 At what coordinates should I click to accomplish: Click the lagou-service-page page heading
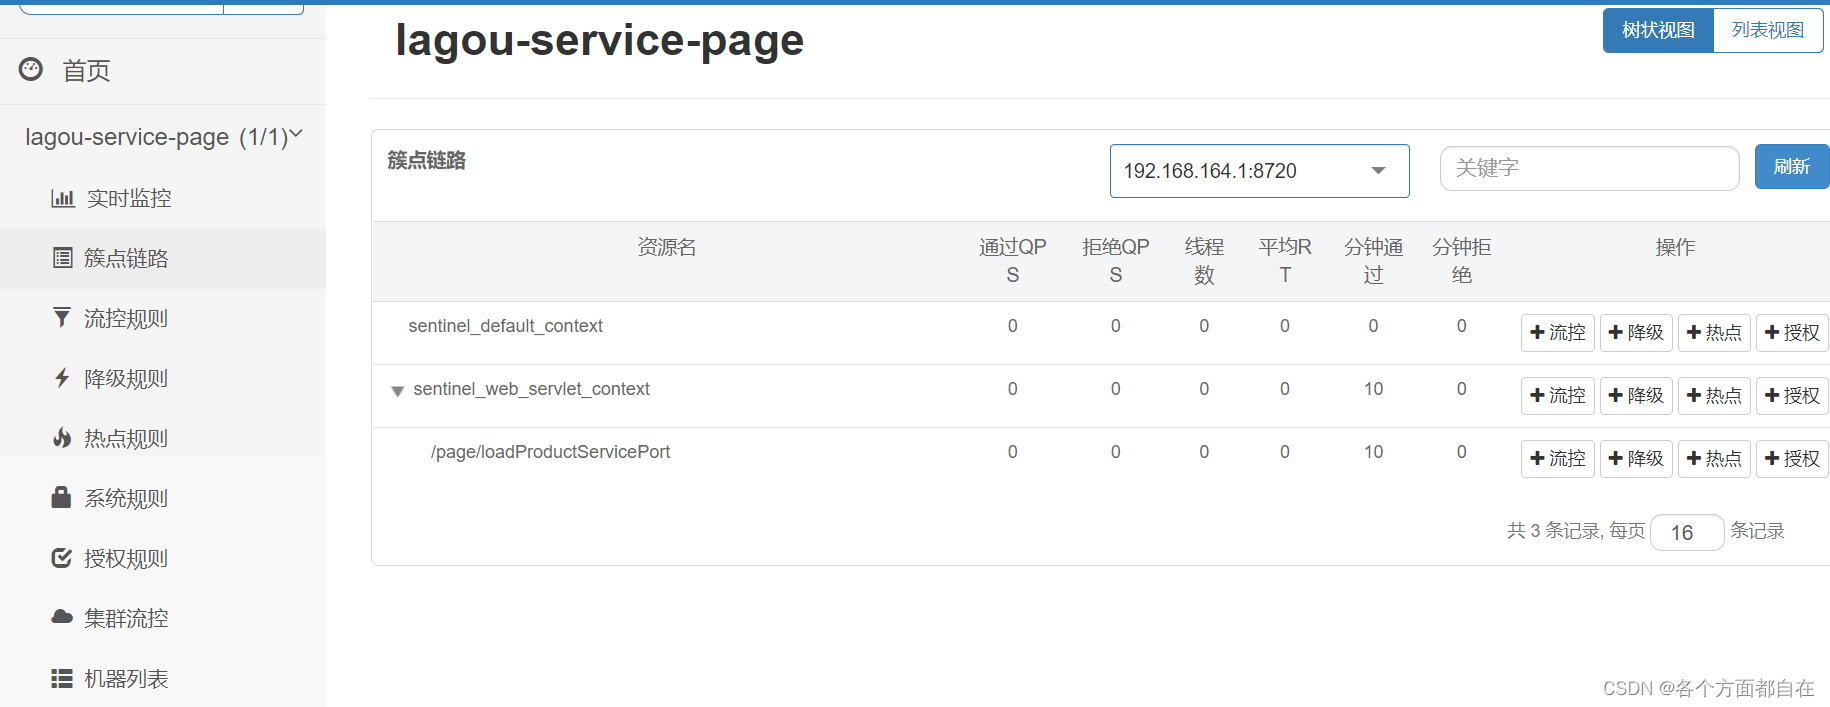pyautogui.click(x=600, y=41)
